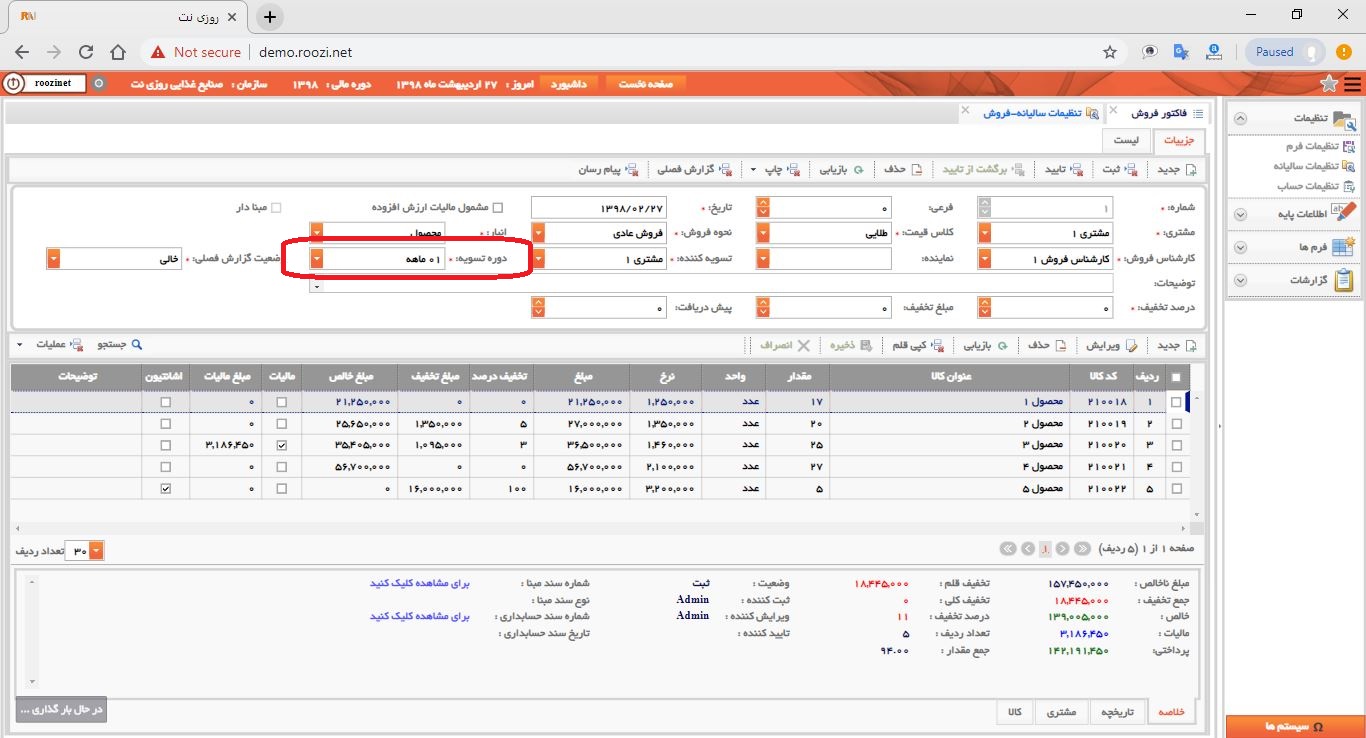Click the چاپ (print) toolbar icon

click(795, 169)
